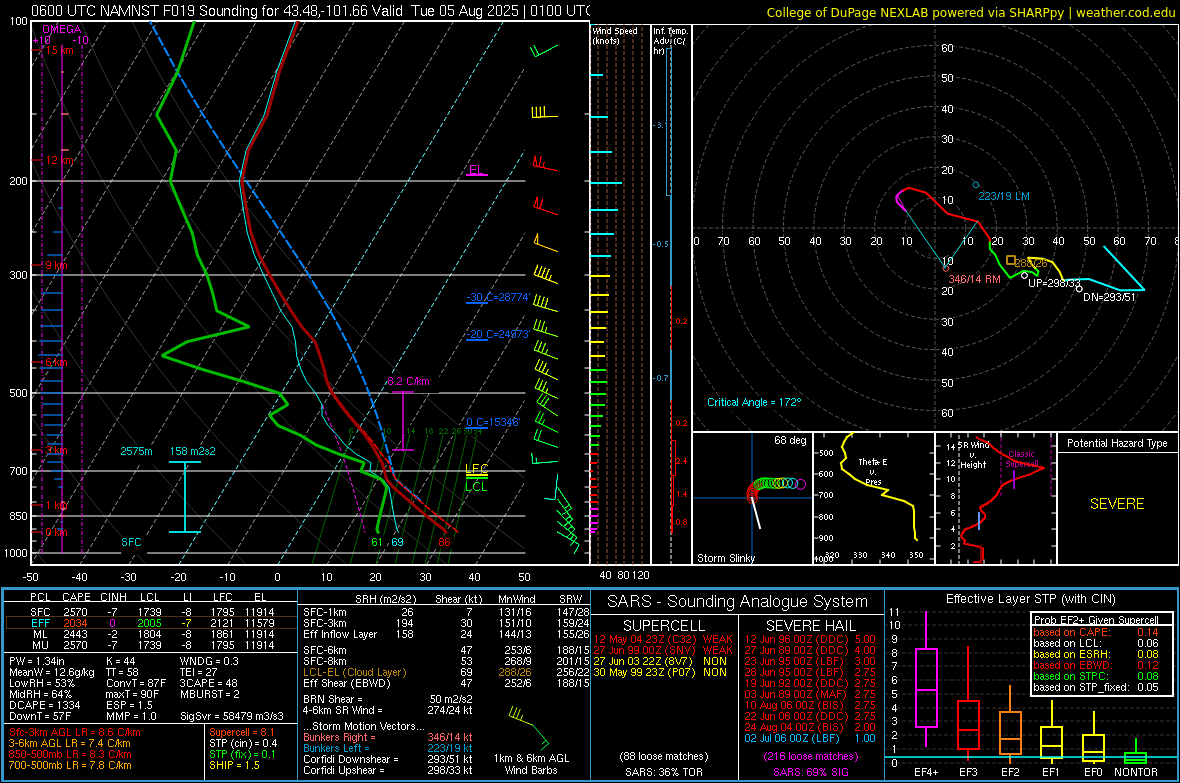Click the (88 loose matches) text
Screen dimensions: 1180x783
click(x=664, y=756)
